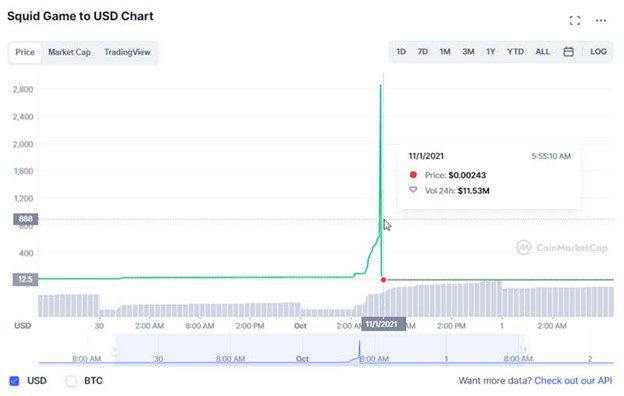Select the 1M time range
The height and width of the screenshot is (396, 624).
[x=445, y=52]
